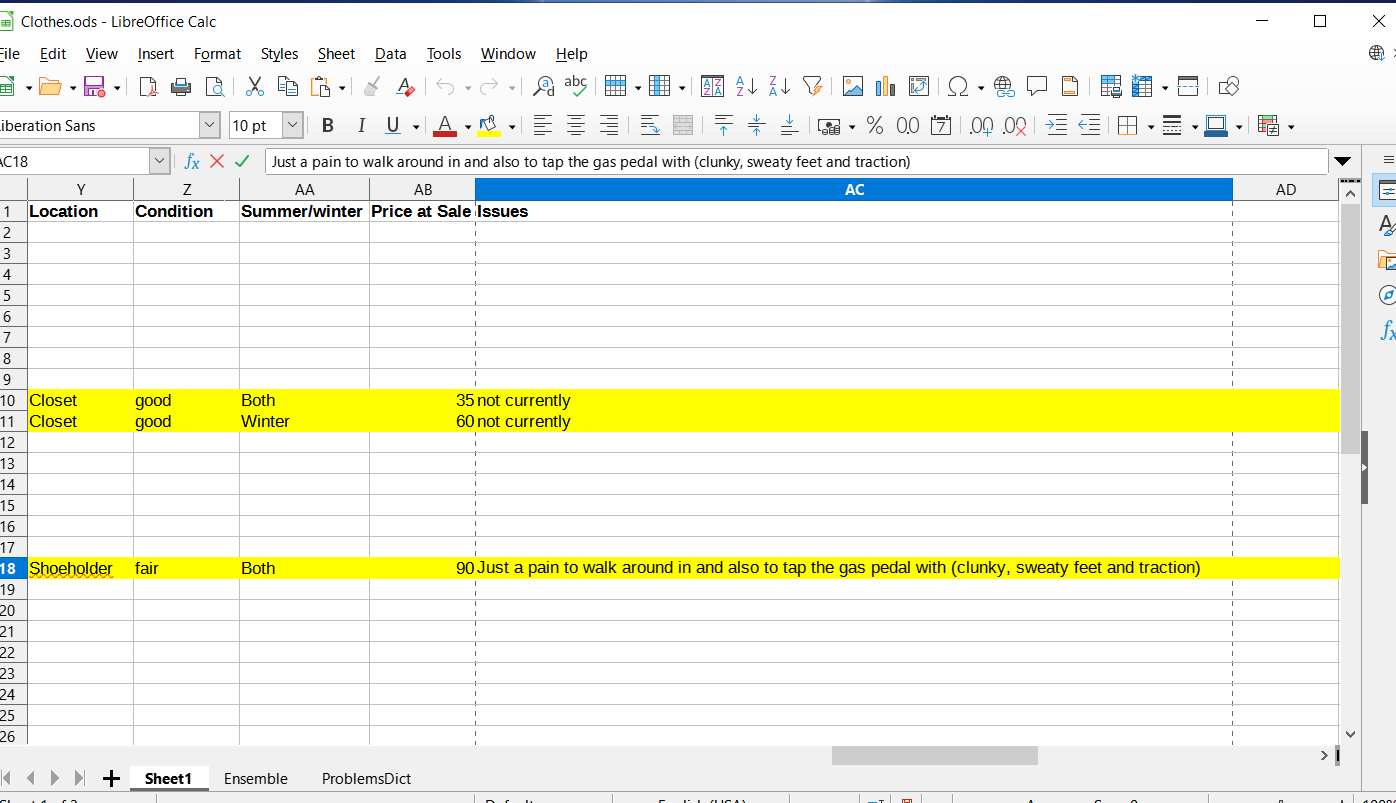Insert a special character (omega)
The width and height of the screenshot is (1396, 803).
coord(958,87)
